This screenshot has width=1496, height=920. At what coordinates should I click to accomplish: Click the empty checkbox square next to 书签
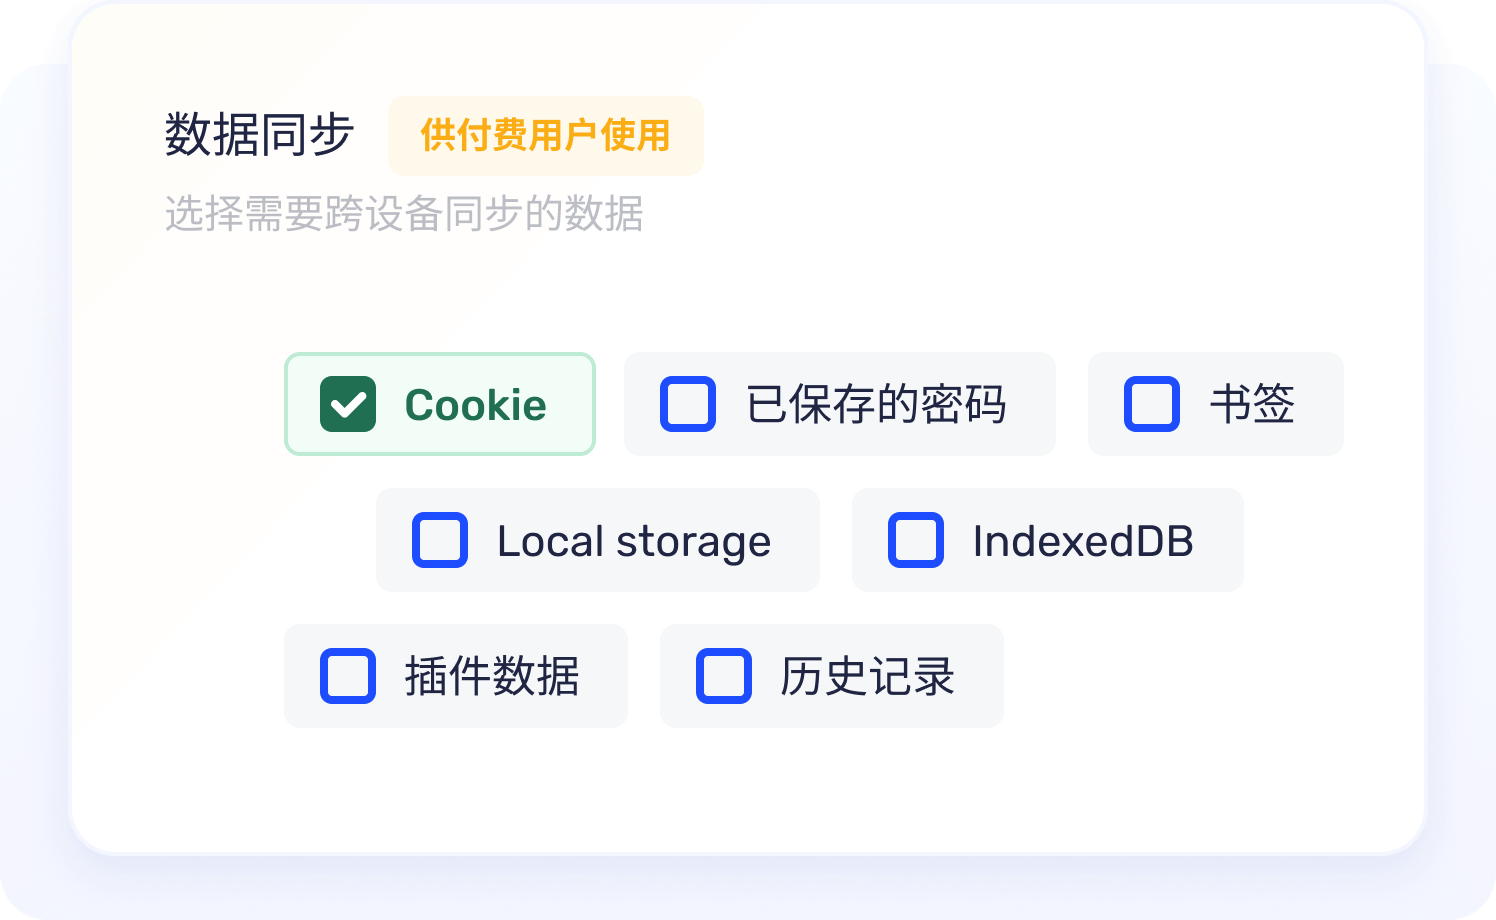click(x=1150, y=404)
